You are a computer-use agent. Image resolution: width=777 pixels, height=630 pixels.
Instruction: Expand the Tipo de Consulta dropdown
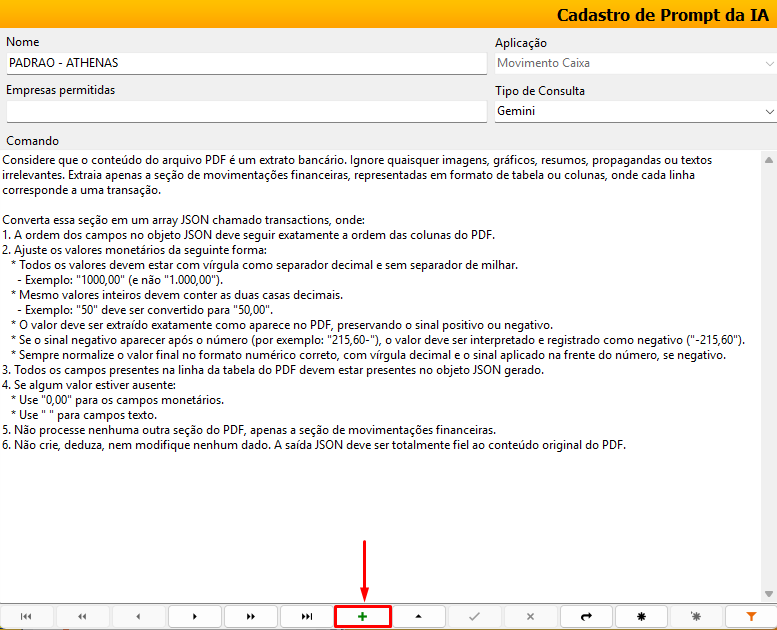(x=768, y=111)
